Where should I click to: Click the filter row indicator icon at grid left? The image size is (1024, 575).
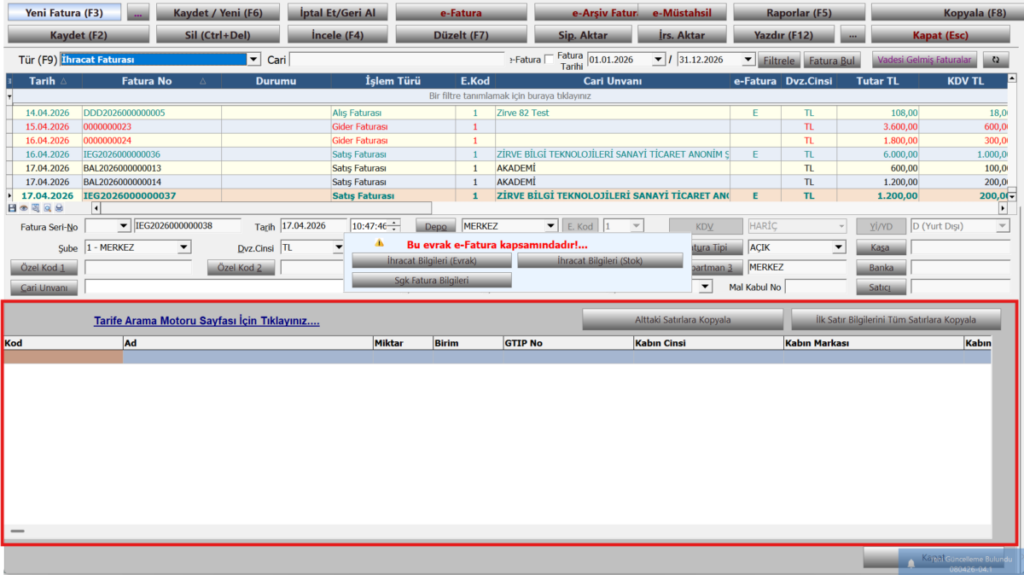(9, 96)
